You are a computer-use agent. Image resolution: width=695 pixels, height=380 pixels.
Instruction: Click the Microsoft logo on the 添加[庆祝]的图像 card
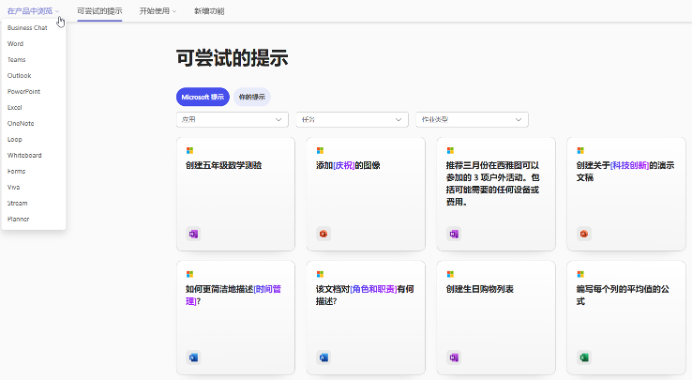(320, 150)
